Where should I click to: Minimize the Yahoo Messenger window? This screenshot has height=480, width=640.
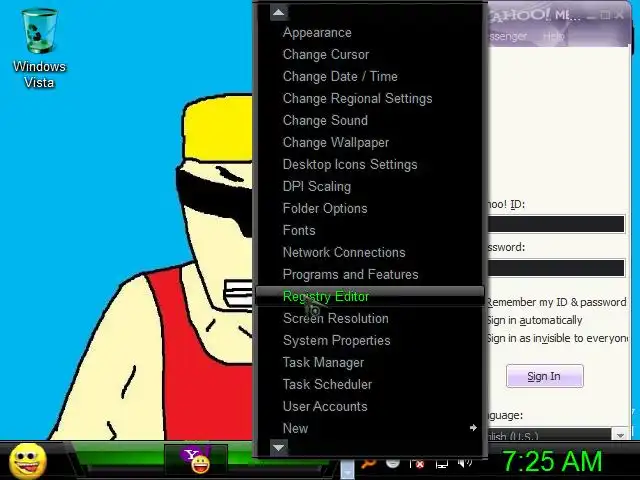(x=590, y=16)
